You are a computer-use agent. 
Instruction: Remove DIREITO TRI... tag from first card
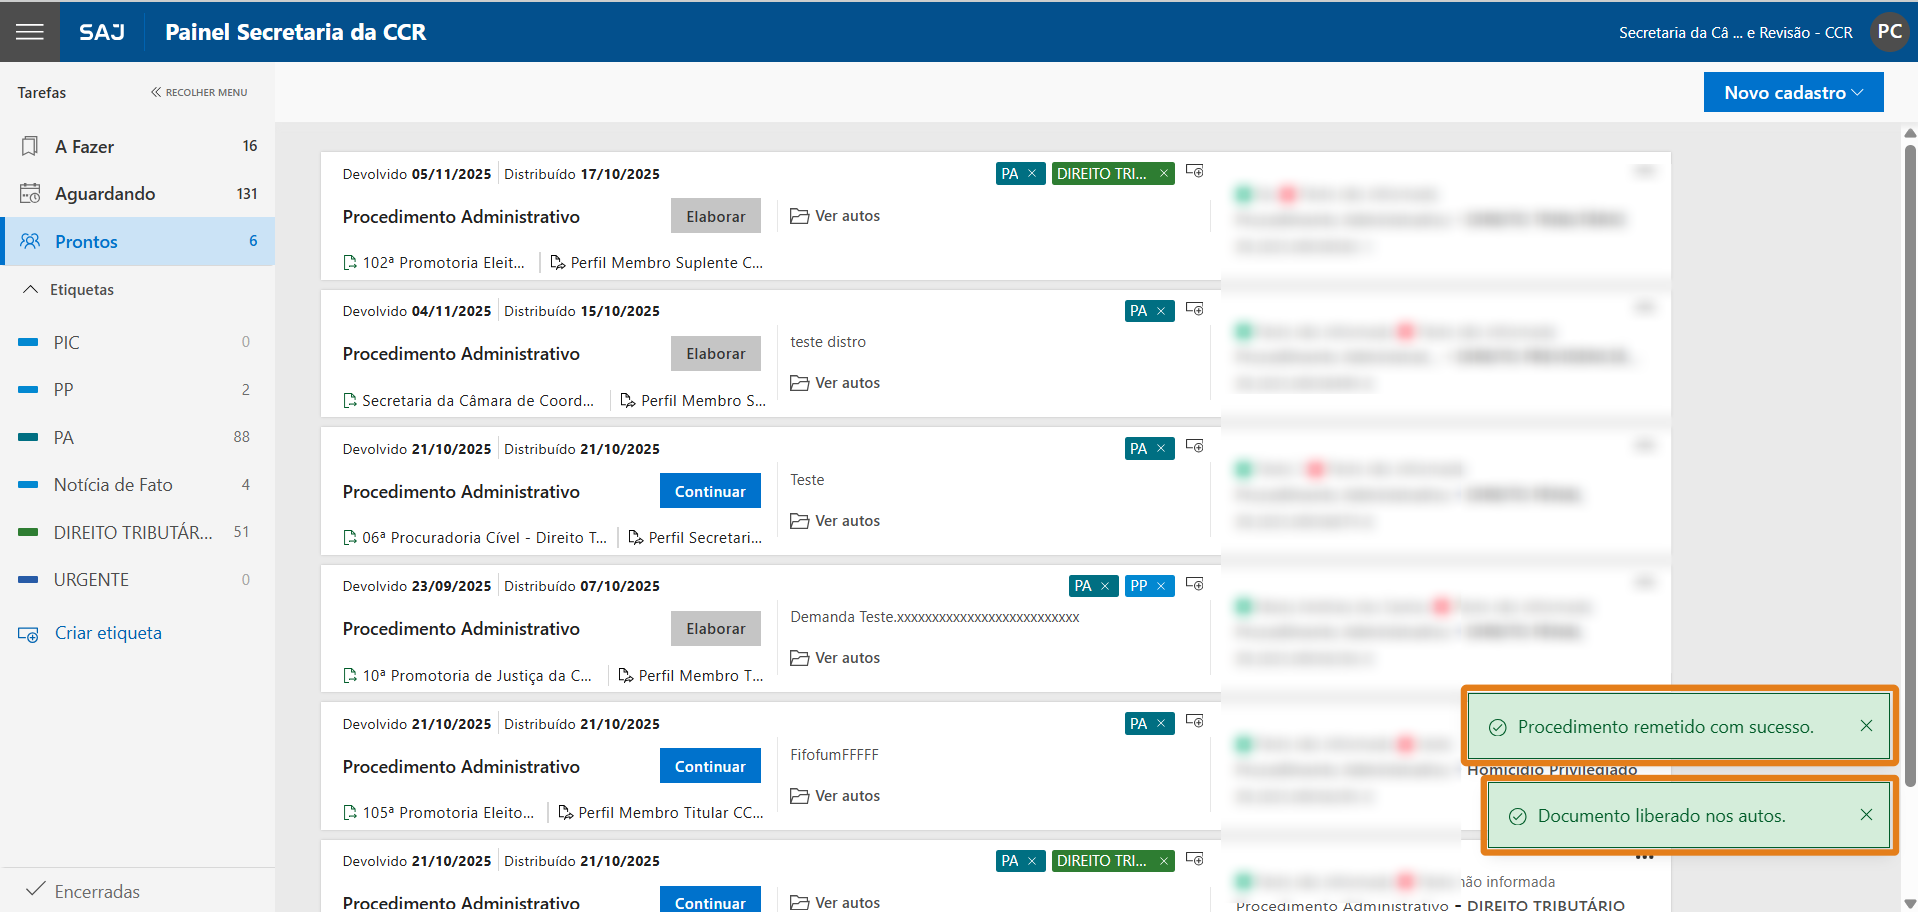pos(1164,174)
